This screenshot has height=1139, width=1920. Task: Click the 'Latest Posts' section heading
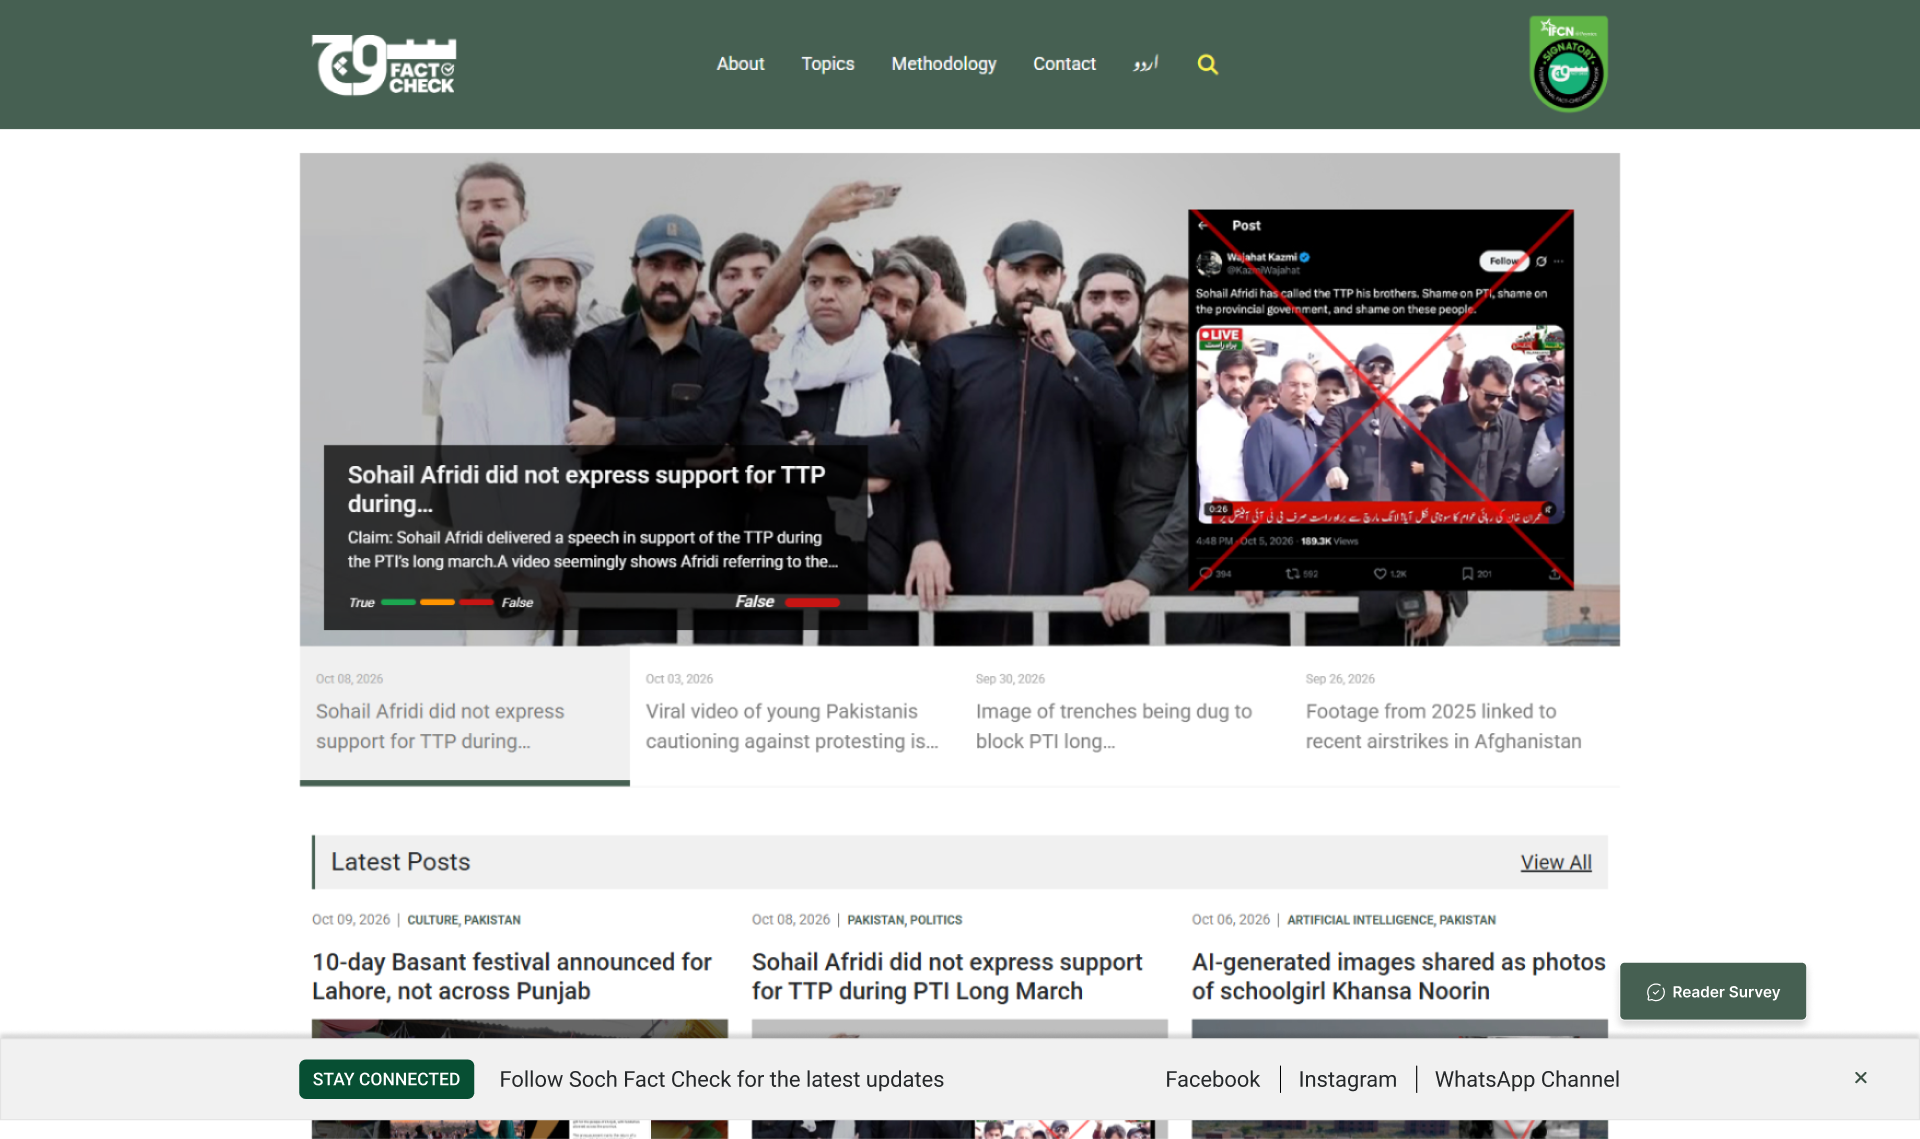(400, 862)
